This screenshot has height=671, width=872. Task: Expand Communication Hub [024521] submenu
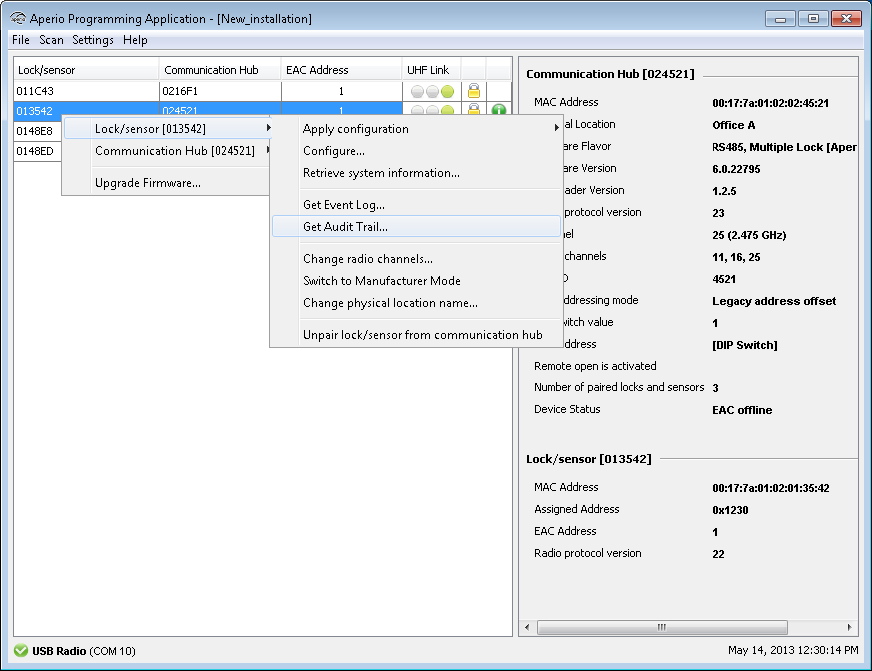pyautogui.click(x=167, y=151)
